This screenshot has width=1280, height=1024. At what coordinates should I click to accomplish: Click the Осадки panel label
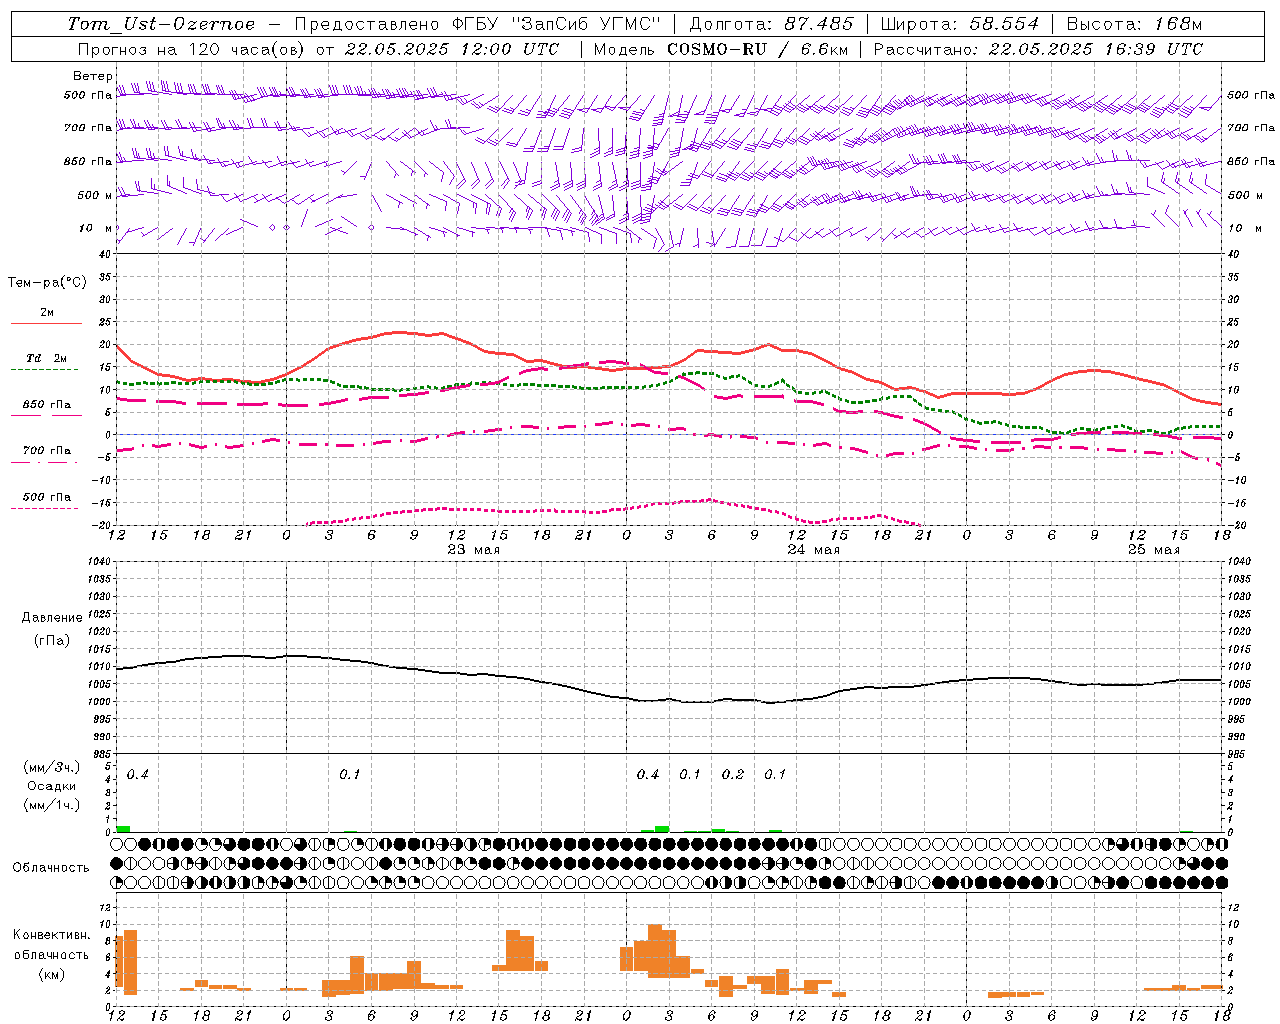(52, 786)
